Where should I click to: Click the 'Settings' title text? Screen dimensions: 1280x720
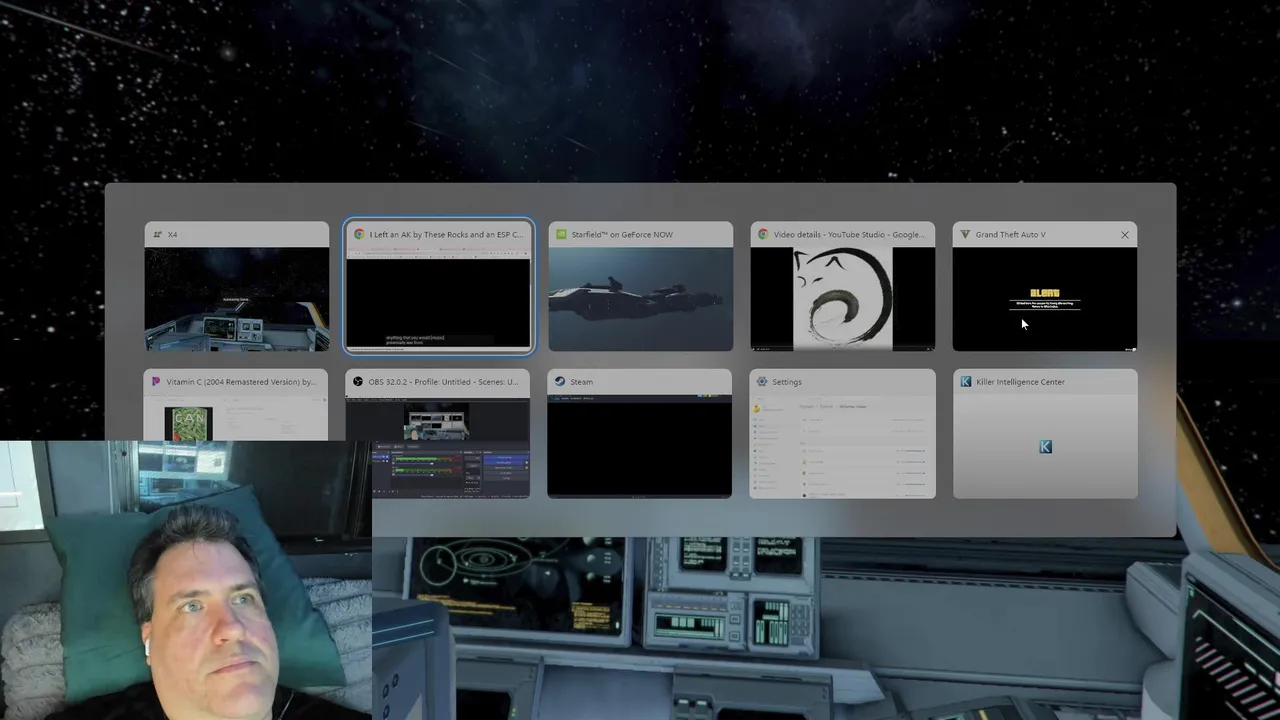pyautogui.click(x=787, y=382)
